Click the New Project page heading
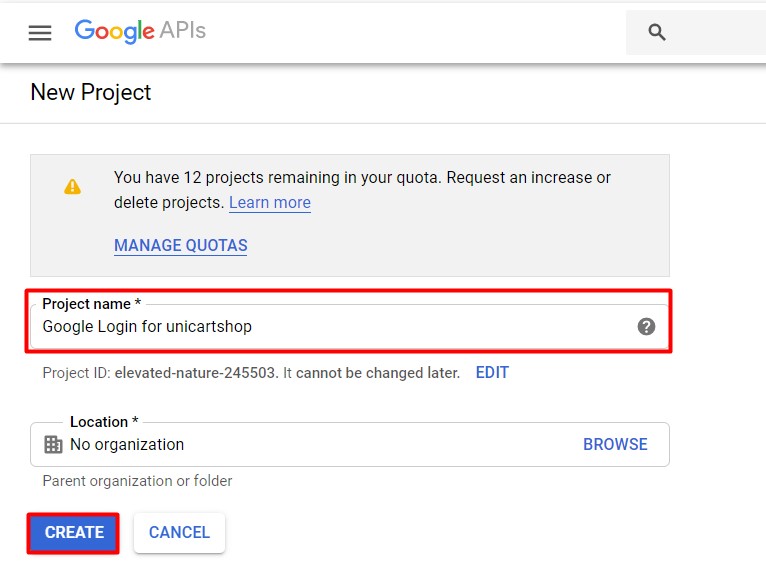Viewport: 766px width, 573px height. point(91,92)
